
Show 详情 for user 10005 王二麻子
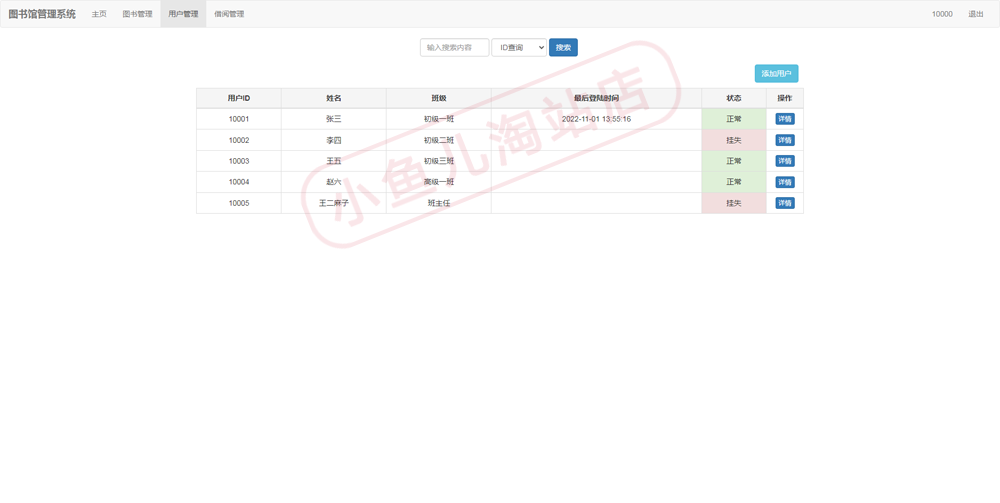pos(784,203)
